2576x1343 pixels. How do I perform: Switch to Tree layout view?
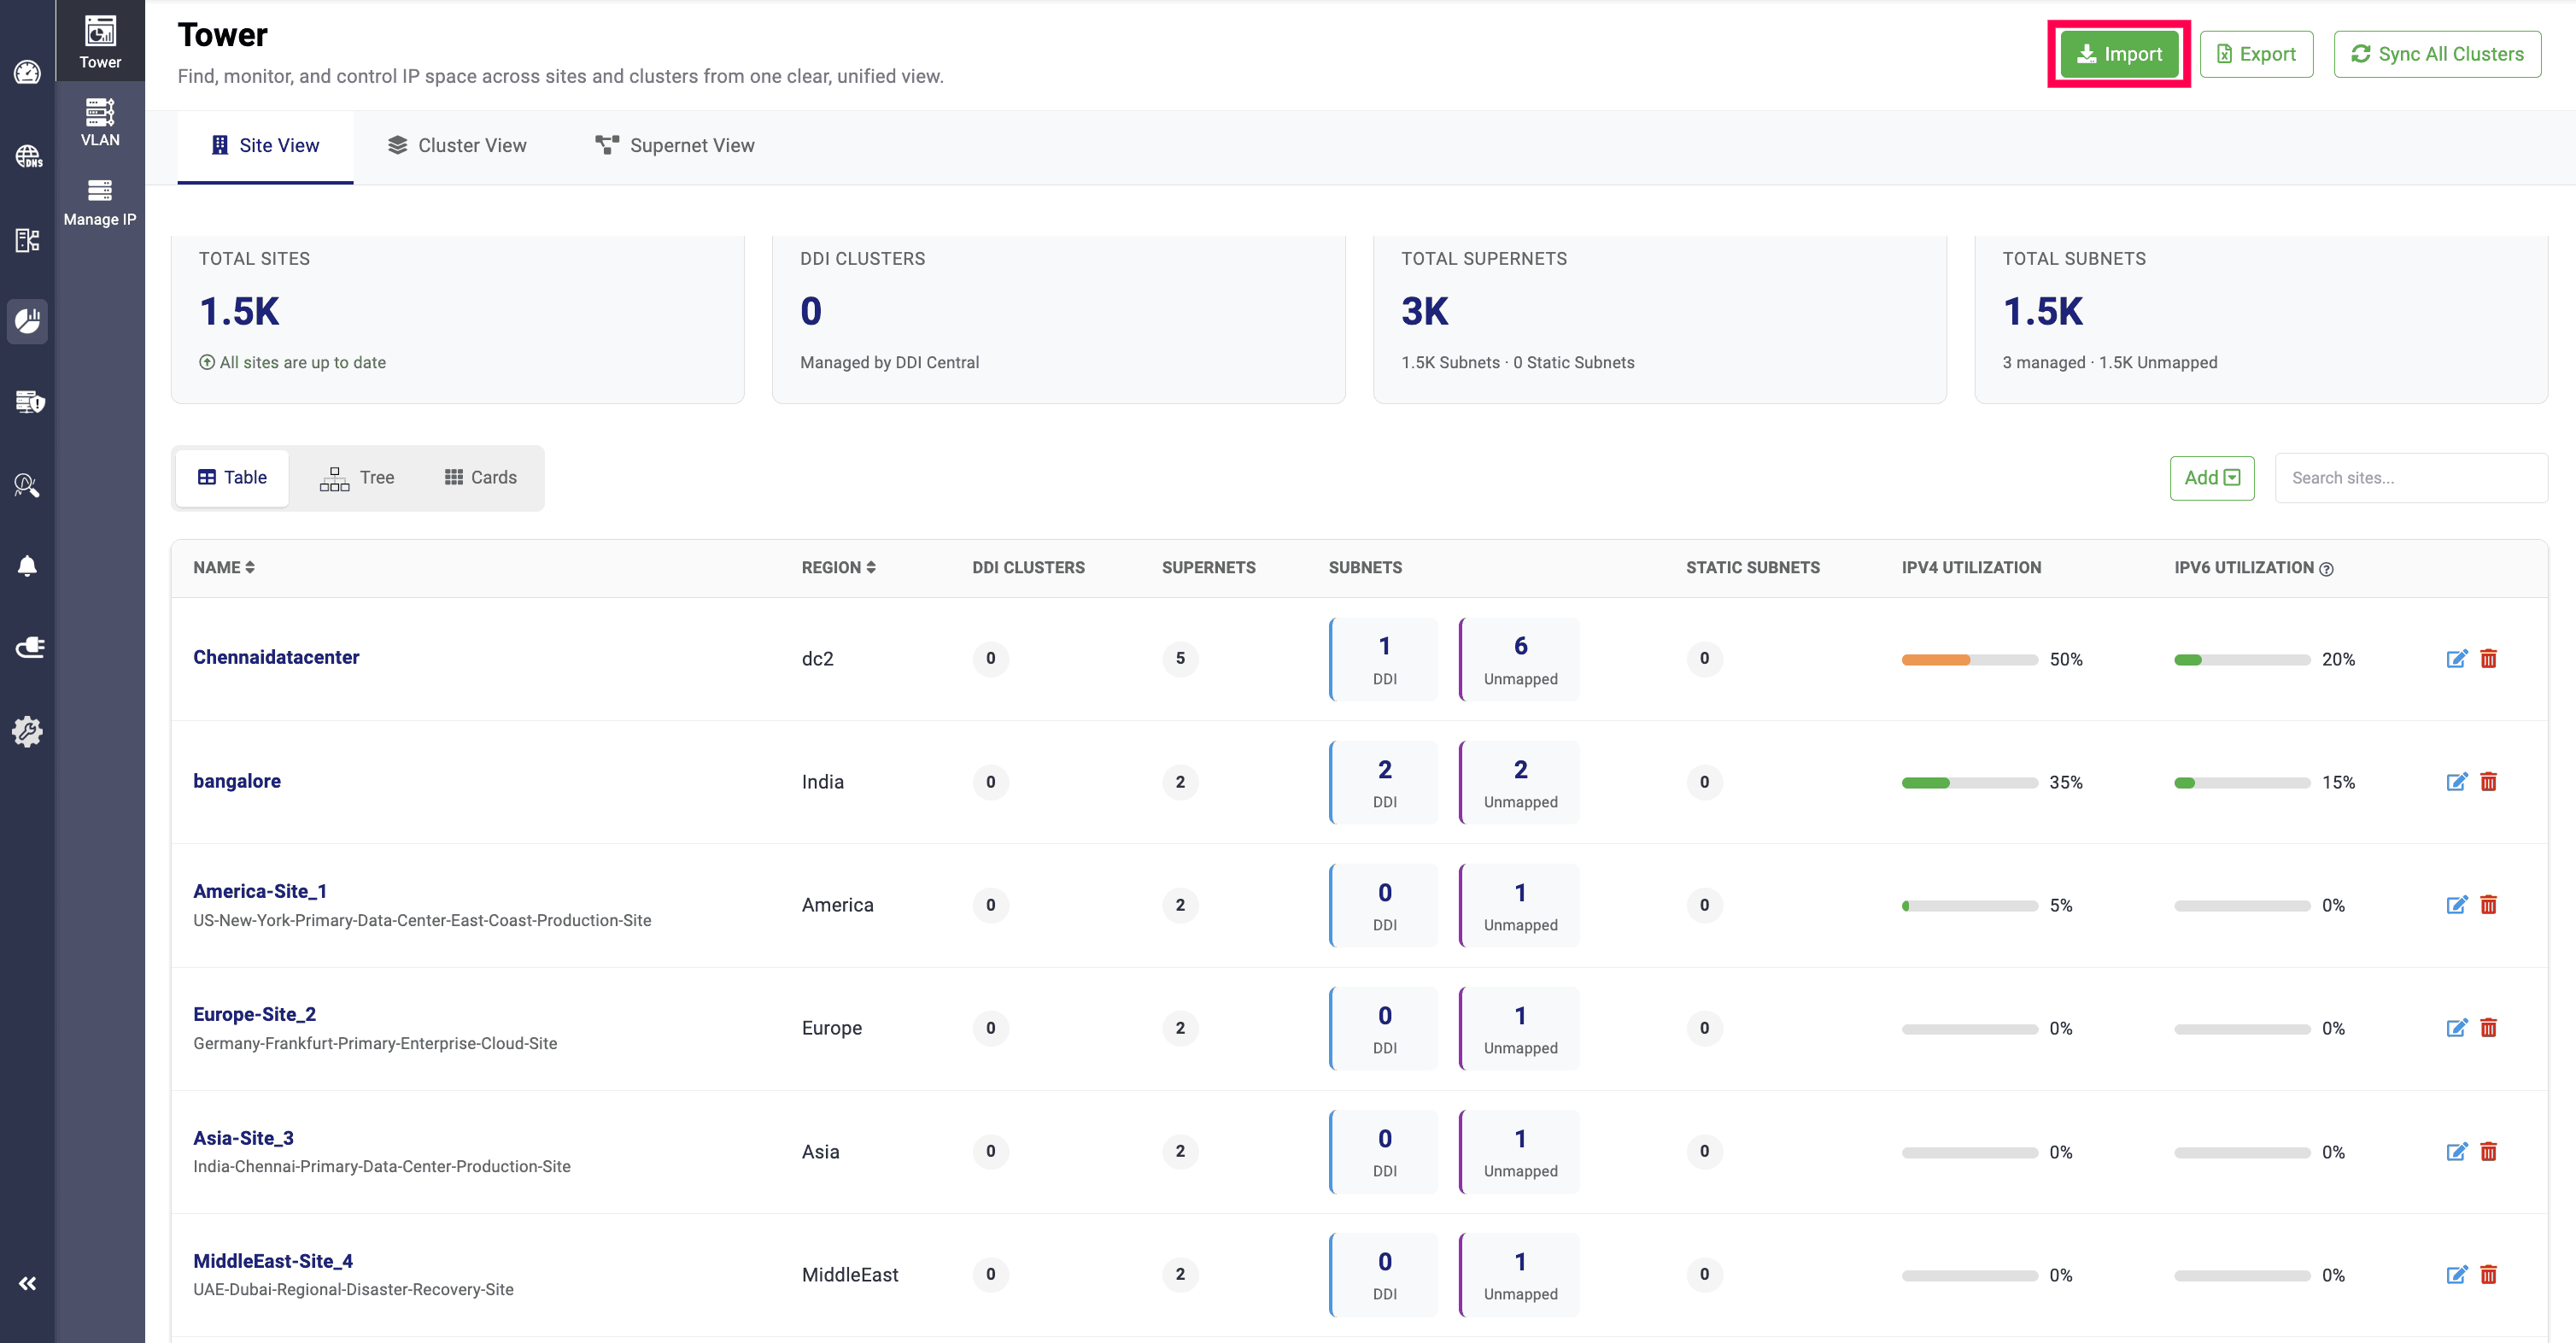coord(357,478)
